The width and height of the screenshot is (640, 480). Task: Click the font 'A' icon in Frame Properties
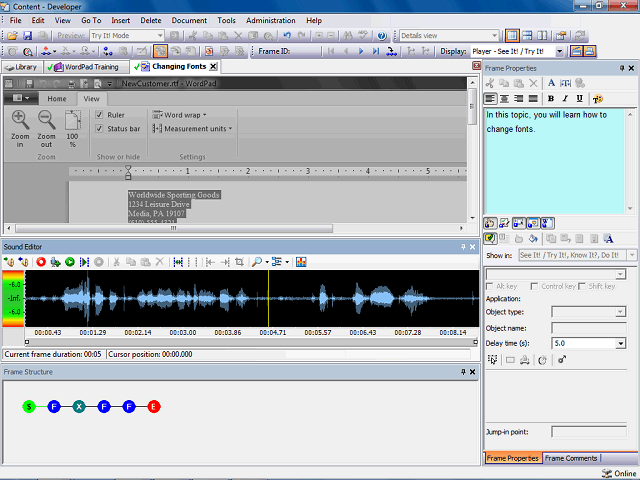(x=551, y=83)
